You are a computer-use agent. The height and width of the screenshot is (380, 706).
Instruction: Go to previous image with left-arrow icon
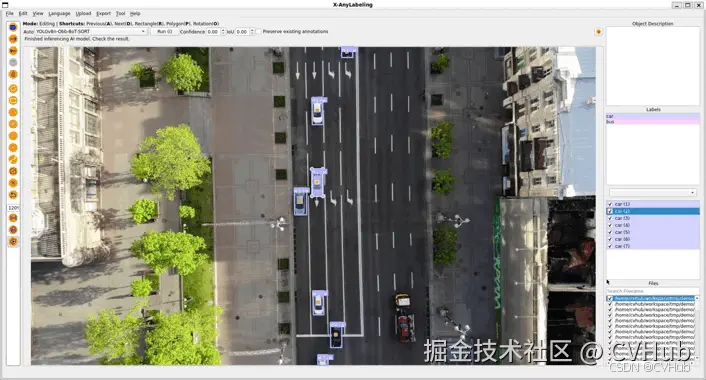pyautogui.click(x=13, y=51)
